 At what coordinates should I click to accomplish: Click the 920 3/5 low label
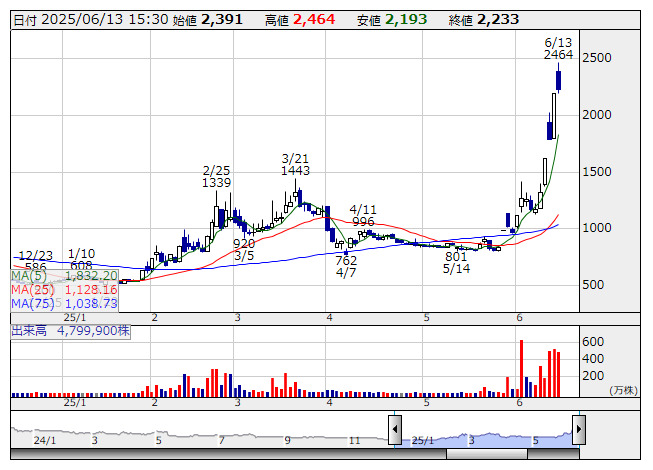pos(244,250)
